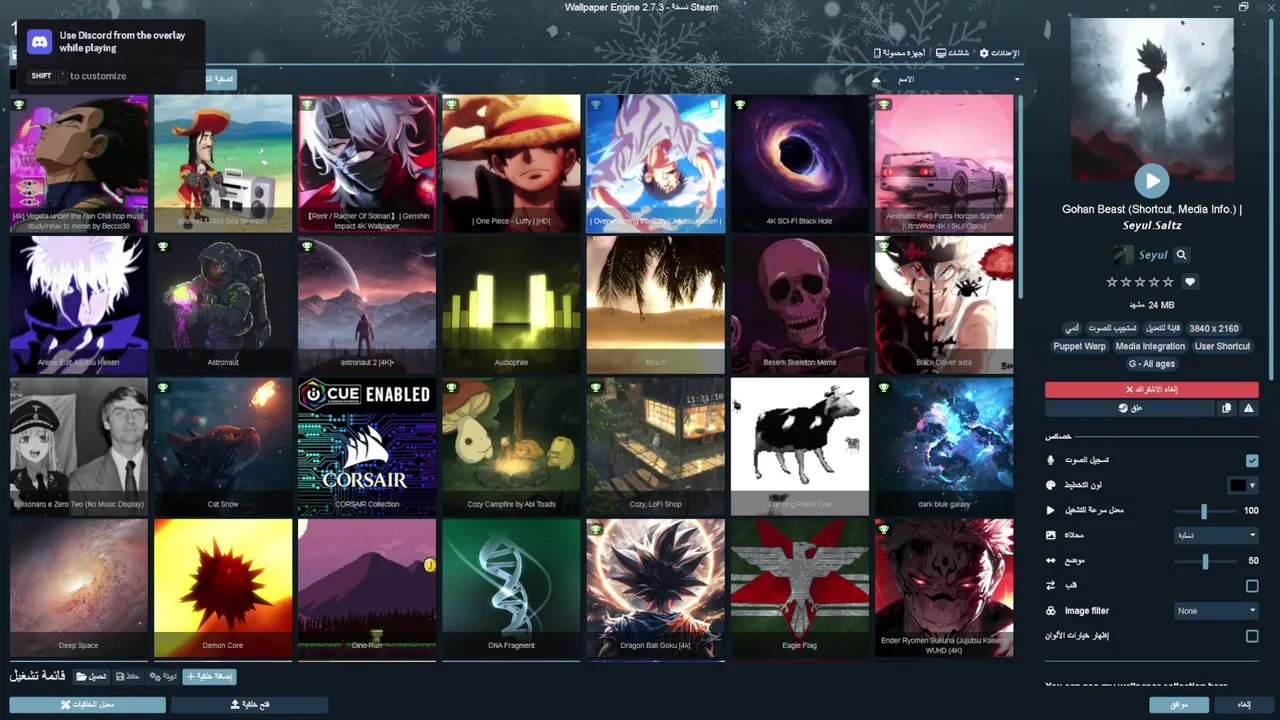Toggle sort direction arrow beside name dropdown

click(x=877, y=80)
